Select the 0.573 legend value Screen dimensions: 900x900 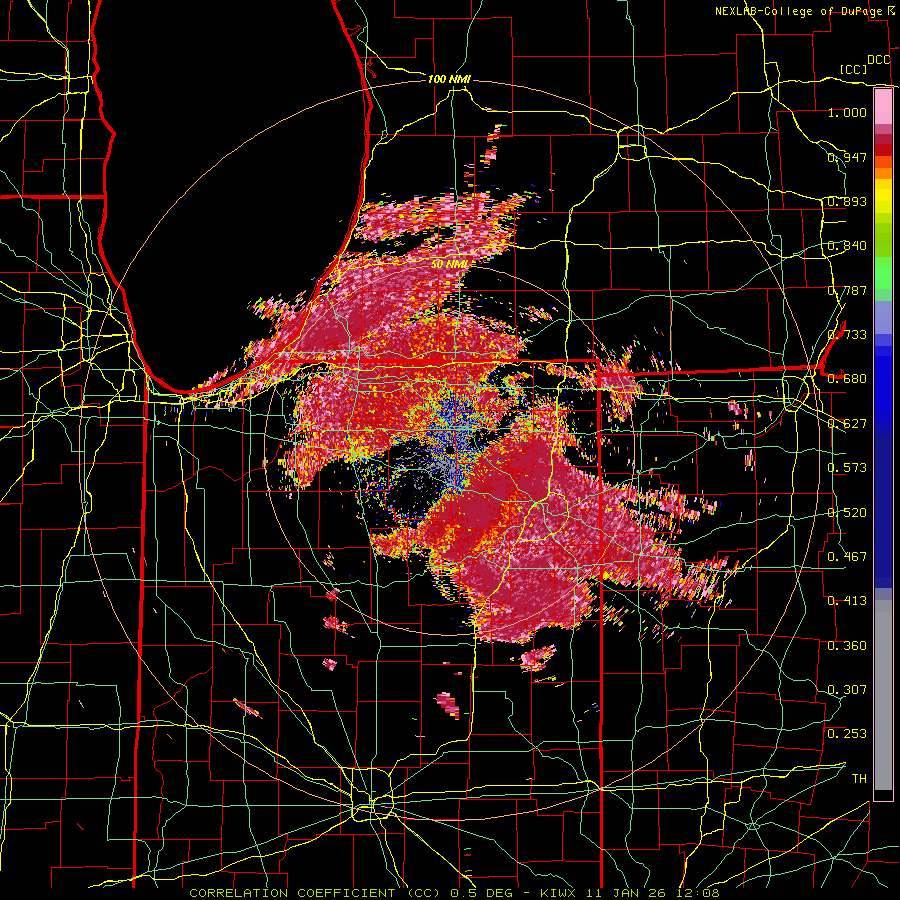[x=847, y=468]
